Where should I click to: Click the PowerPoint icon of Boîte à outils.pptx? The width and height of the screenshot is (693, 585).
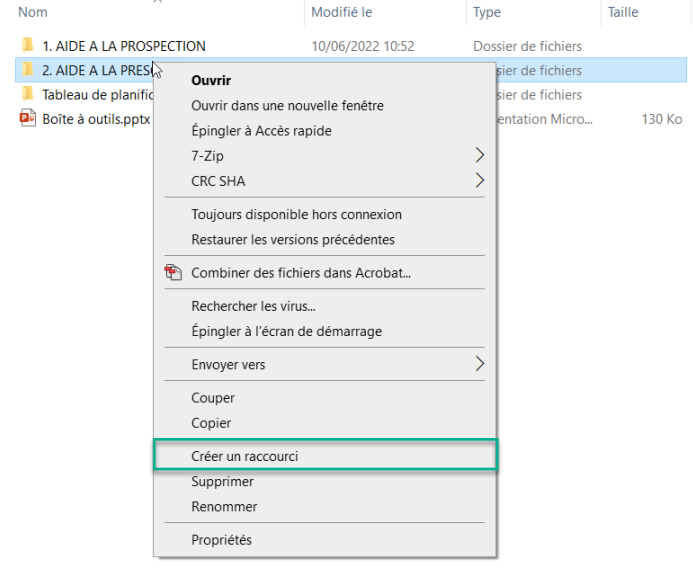[x=27, y=118]
